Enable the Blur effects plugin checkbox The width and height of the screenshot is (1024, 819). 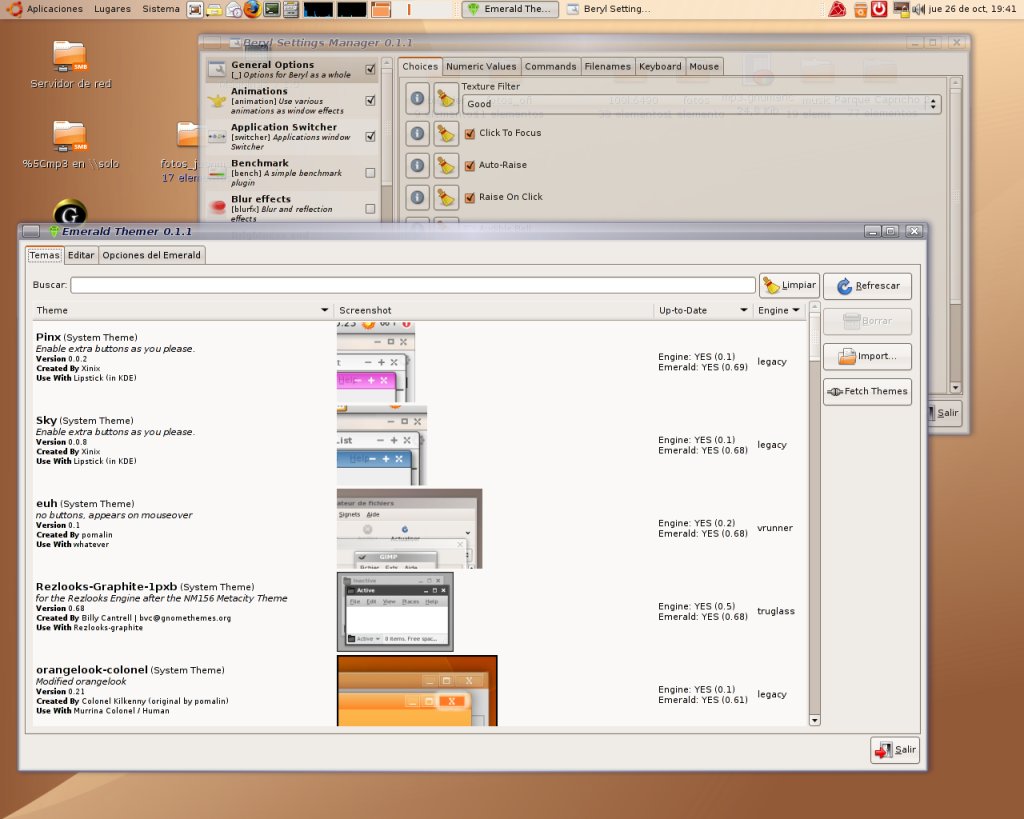click(x=370, y=209)
